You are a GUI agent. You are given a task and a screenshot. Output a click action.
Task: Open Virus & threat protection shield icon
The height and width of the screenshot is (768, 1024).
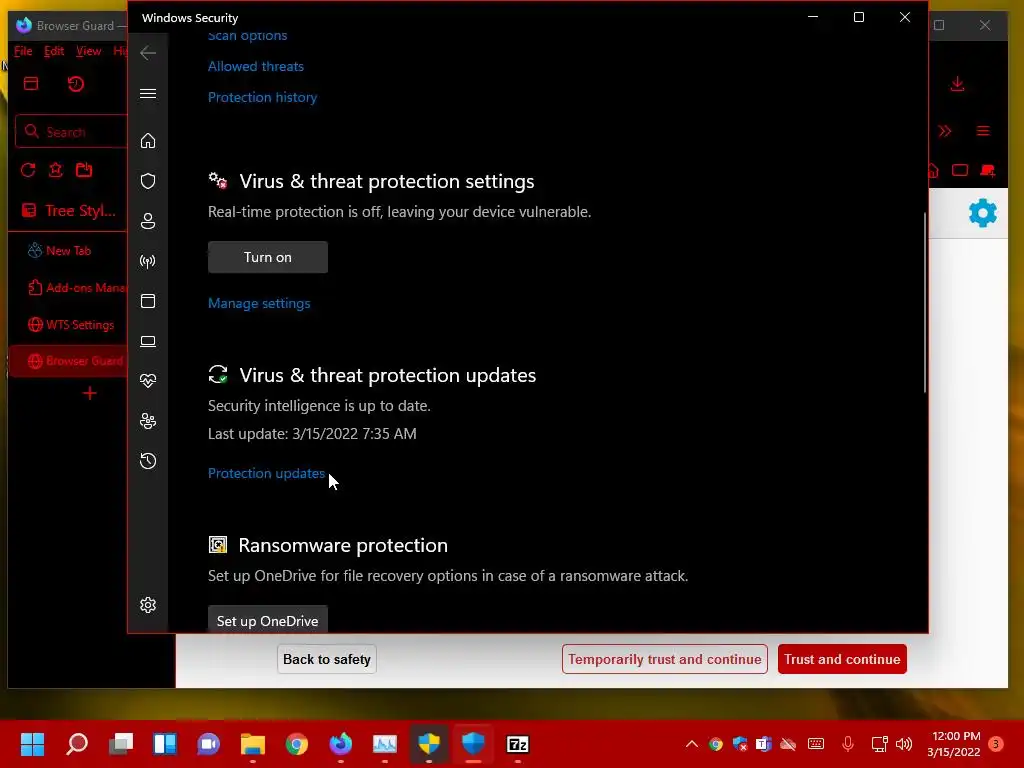coord(148,181)
